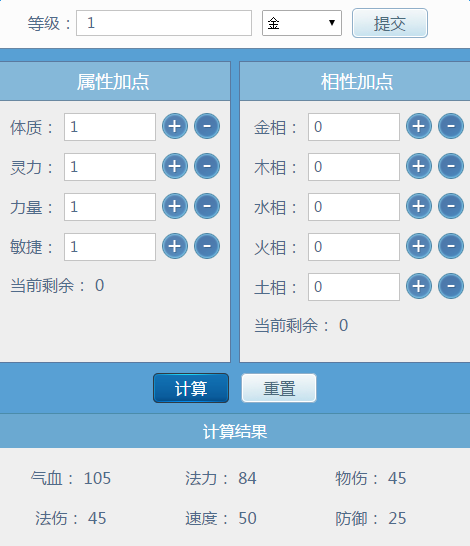Add a point to 敏捷
470x546 pixels.
pos(175,246)
